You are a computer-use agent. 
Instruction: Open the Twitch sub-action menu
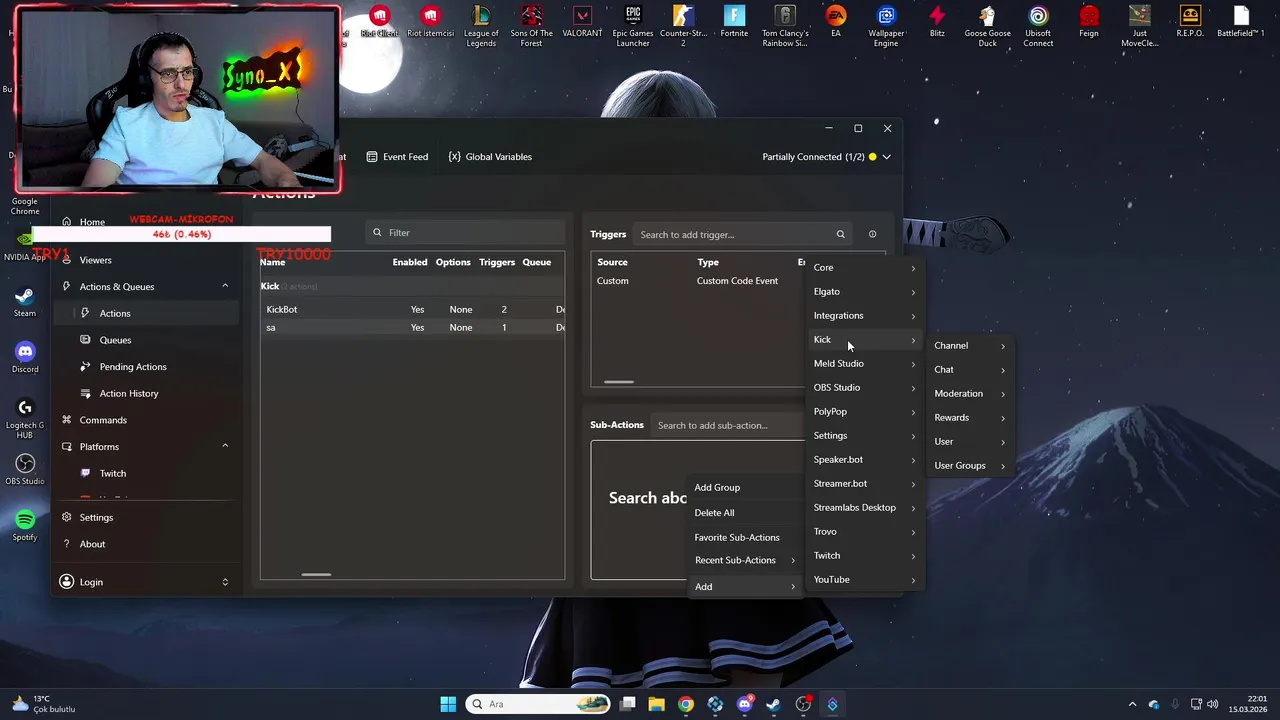pyautogui.click(x=864, y=556)
